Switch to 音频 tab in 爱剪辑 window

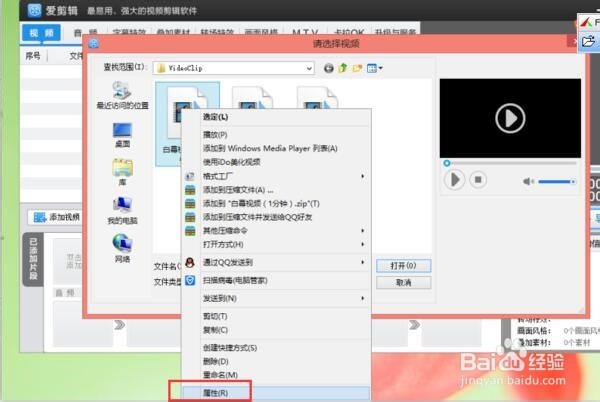pyautogui.click(x=86, y=32)
